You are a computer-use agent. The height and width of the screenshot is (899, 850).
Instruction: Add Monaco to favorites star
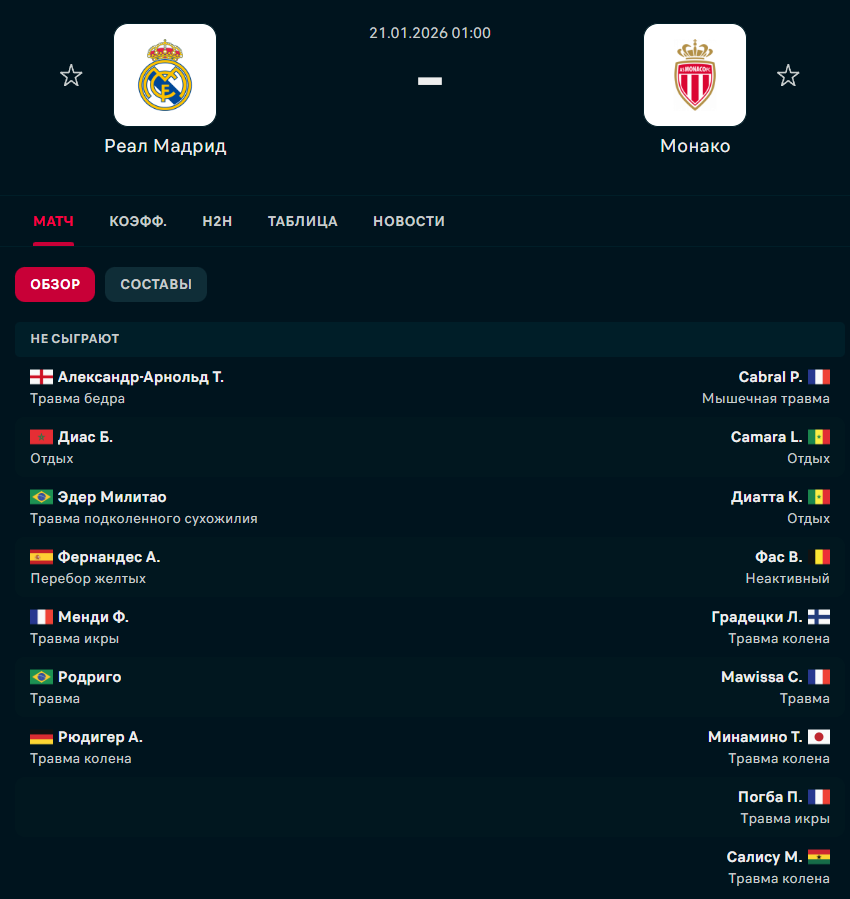pos(788,76)
